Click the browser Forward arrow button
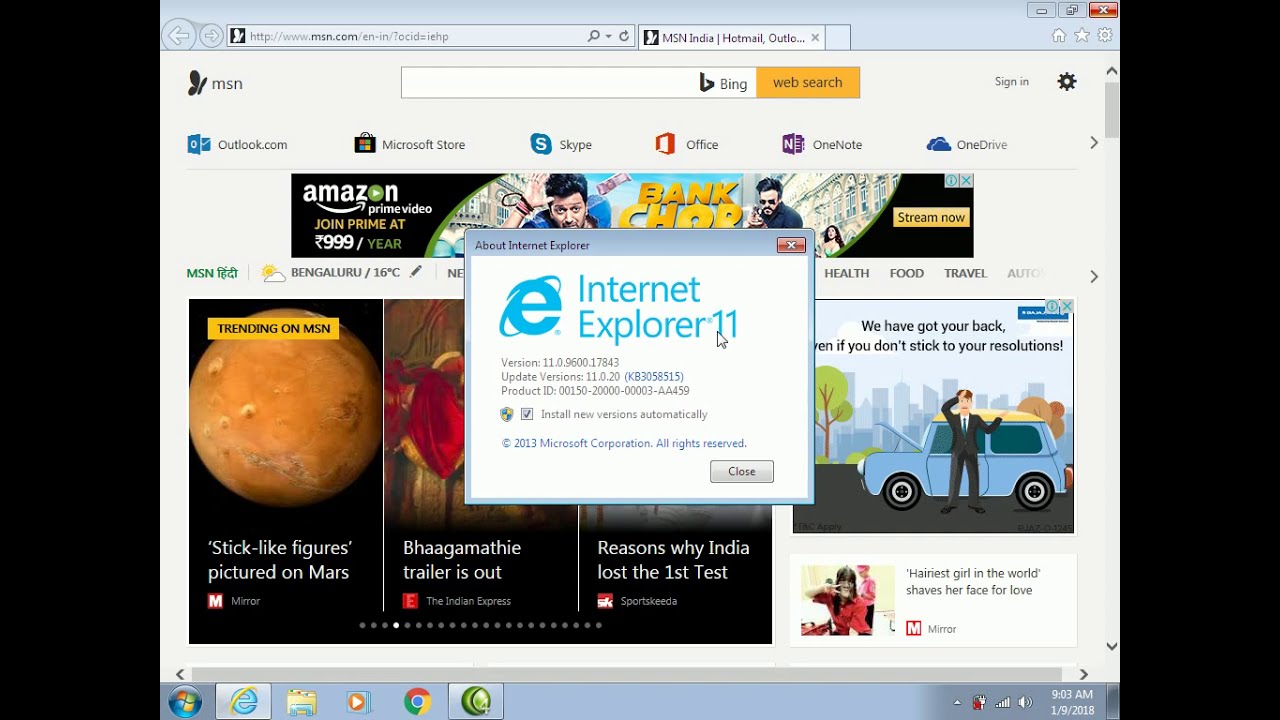This screenshot has width=1280, height=720. coord(211,36)
